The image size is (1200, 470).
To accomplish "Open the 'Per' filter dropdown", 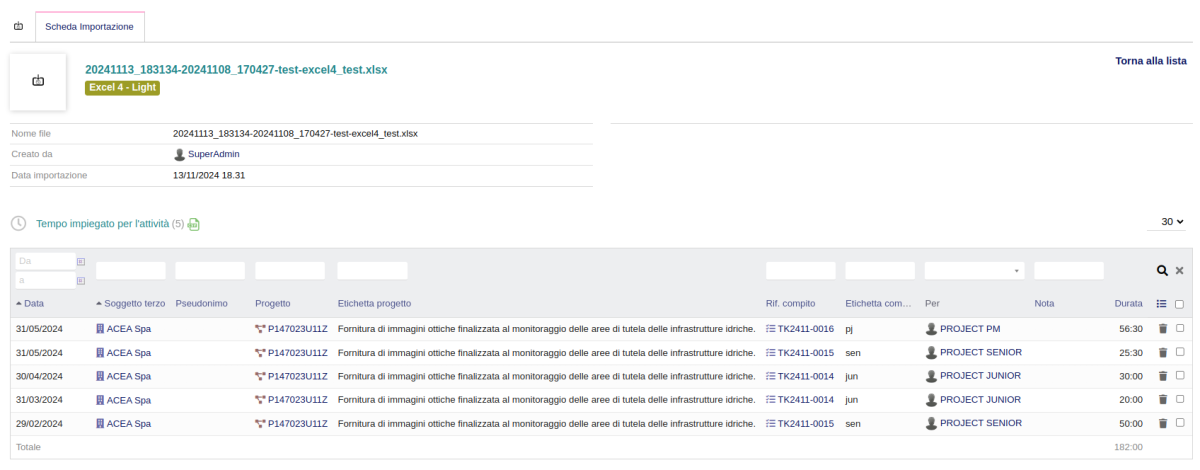I will [x=975, y=270].
